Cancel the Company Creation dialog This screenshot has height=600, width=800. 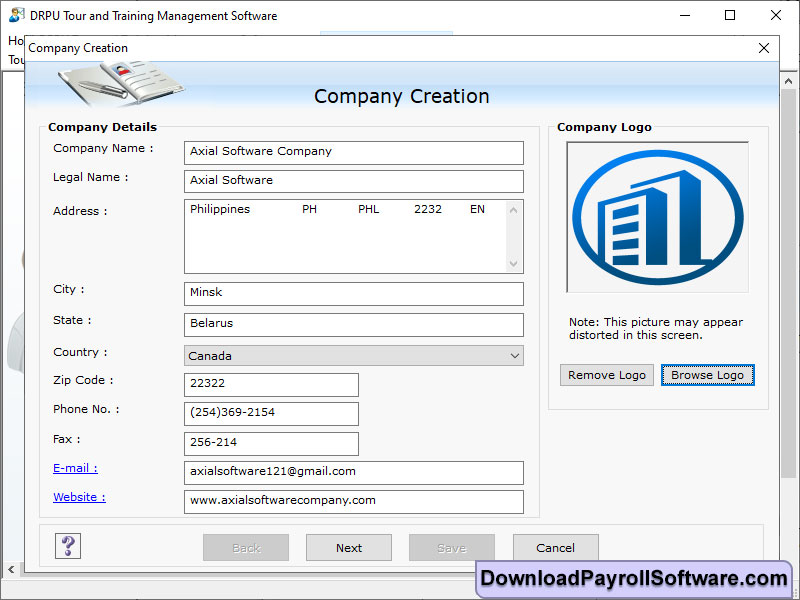[555, 547]
